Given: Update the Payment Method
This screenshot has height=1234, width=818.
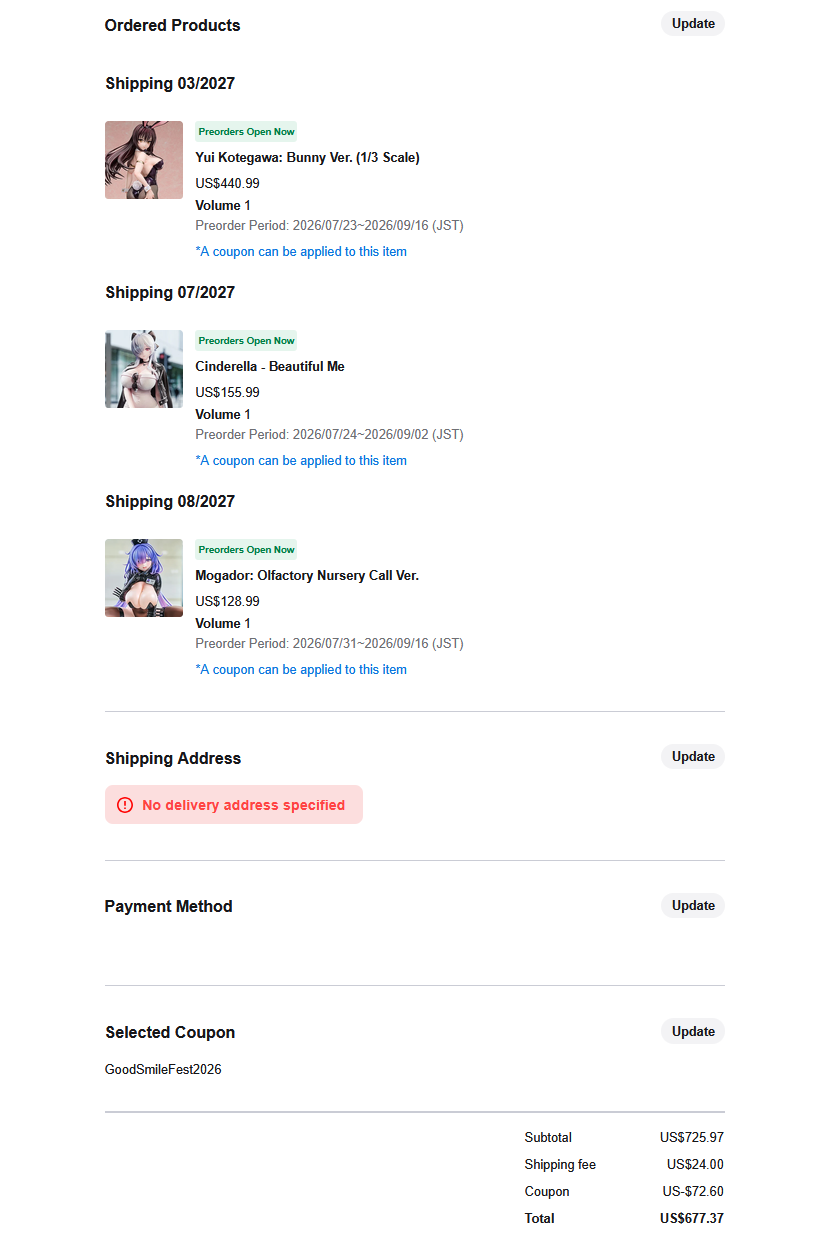Looking at the screenshot, I should 693,906.
